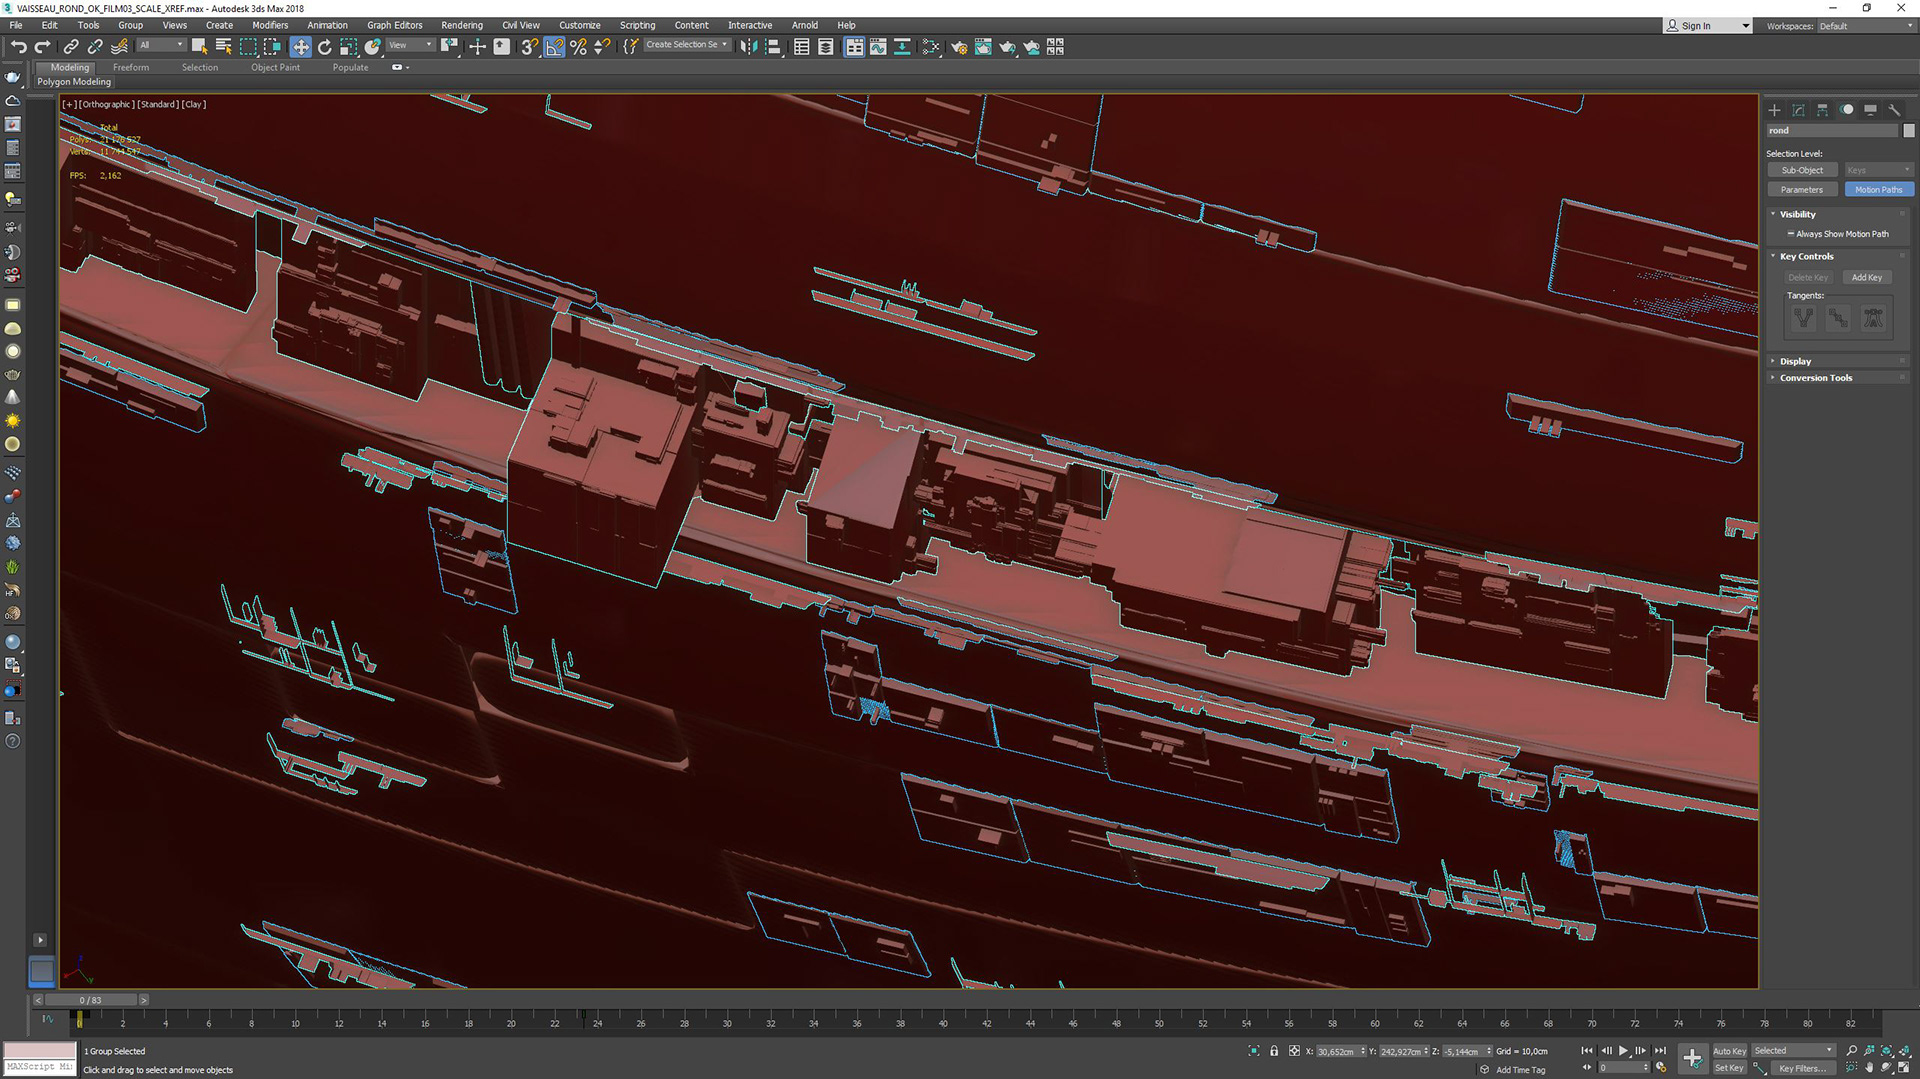Select the Populate ribbon tab

350,68
